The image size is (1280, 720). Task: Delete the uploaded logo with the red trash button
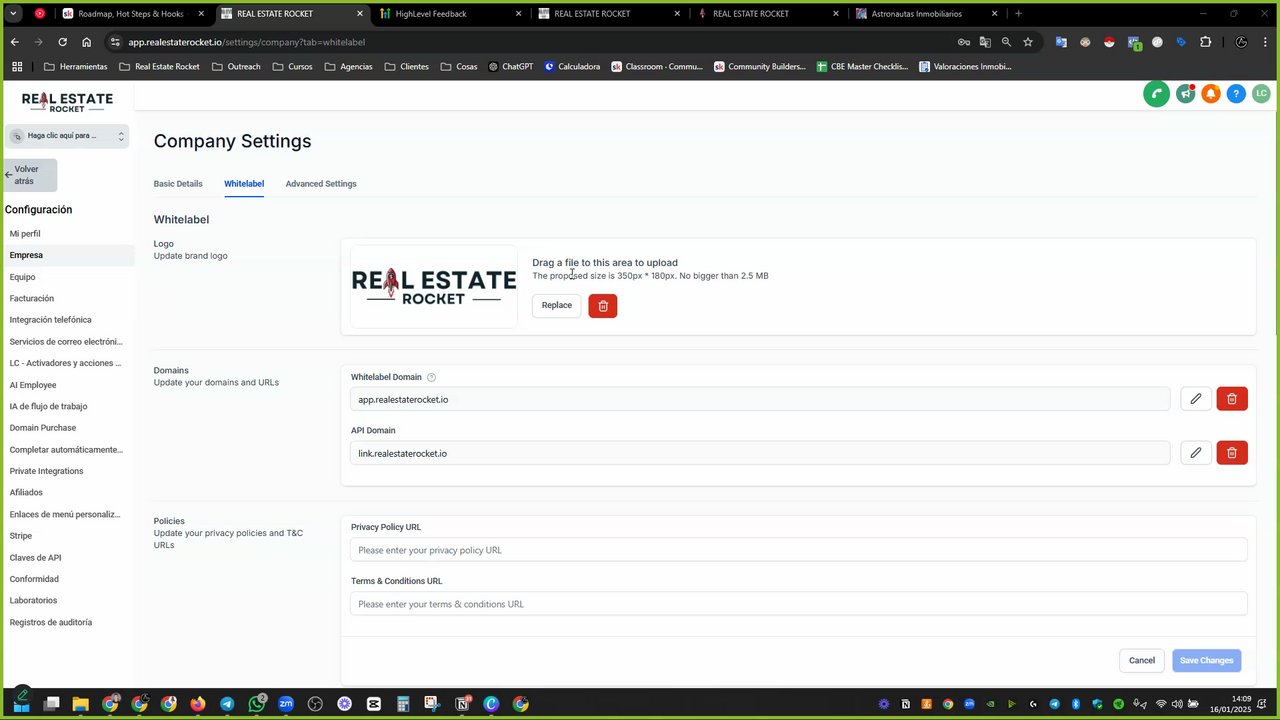pyautogui.click(x=603, y=305)
